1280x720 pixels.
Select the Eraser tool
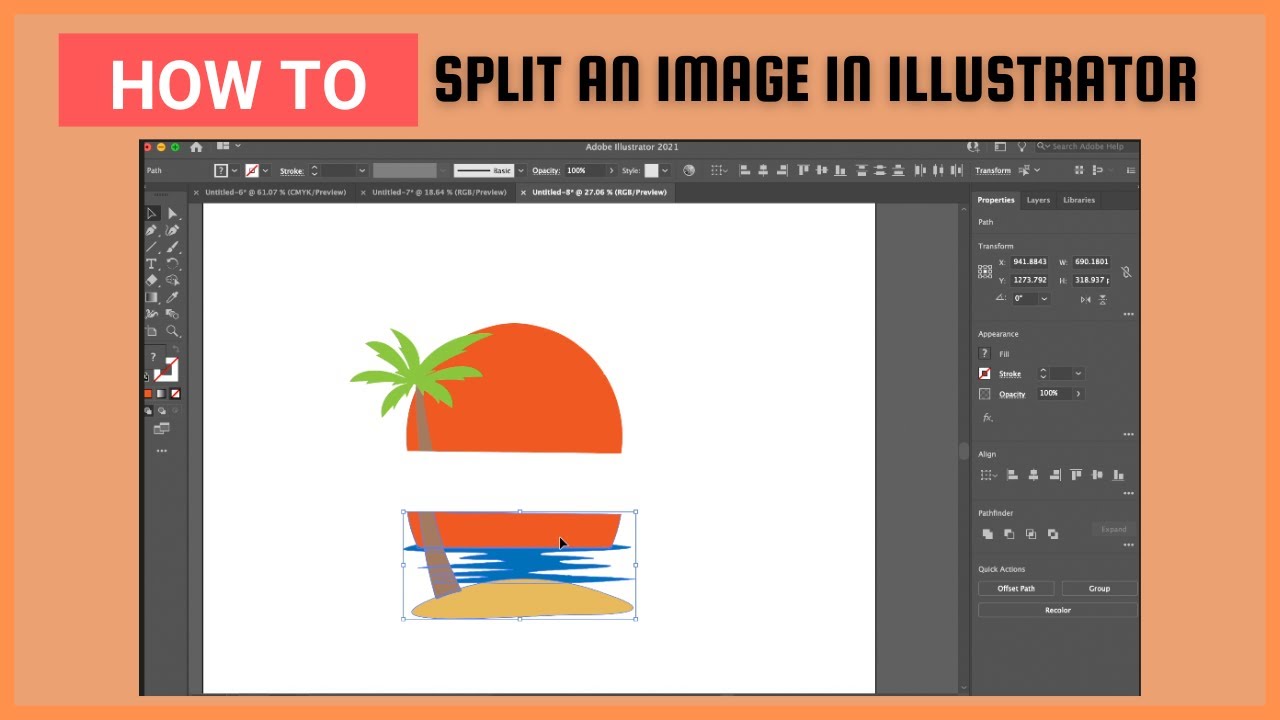click(x=152, y=281)
